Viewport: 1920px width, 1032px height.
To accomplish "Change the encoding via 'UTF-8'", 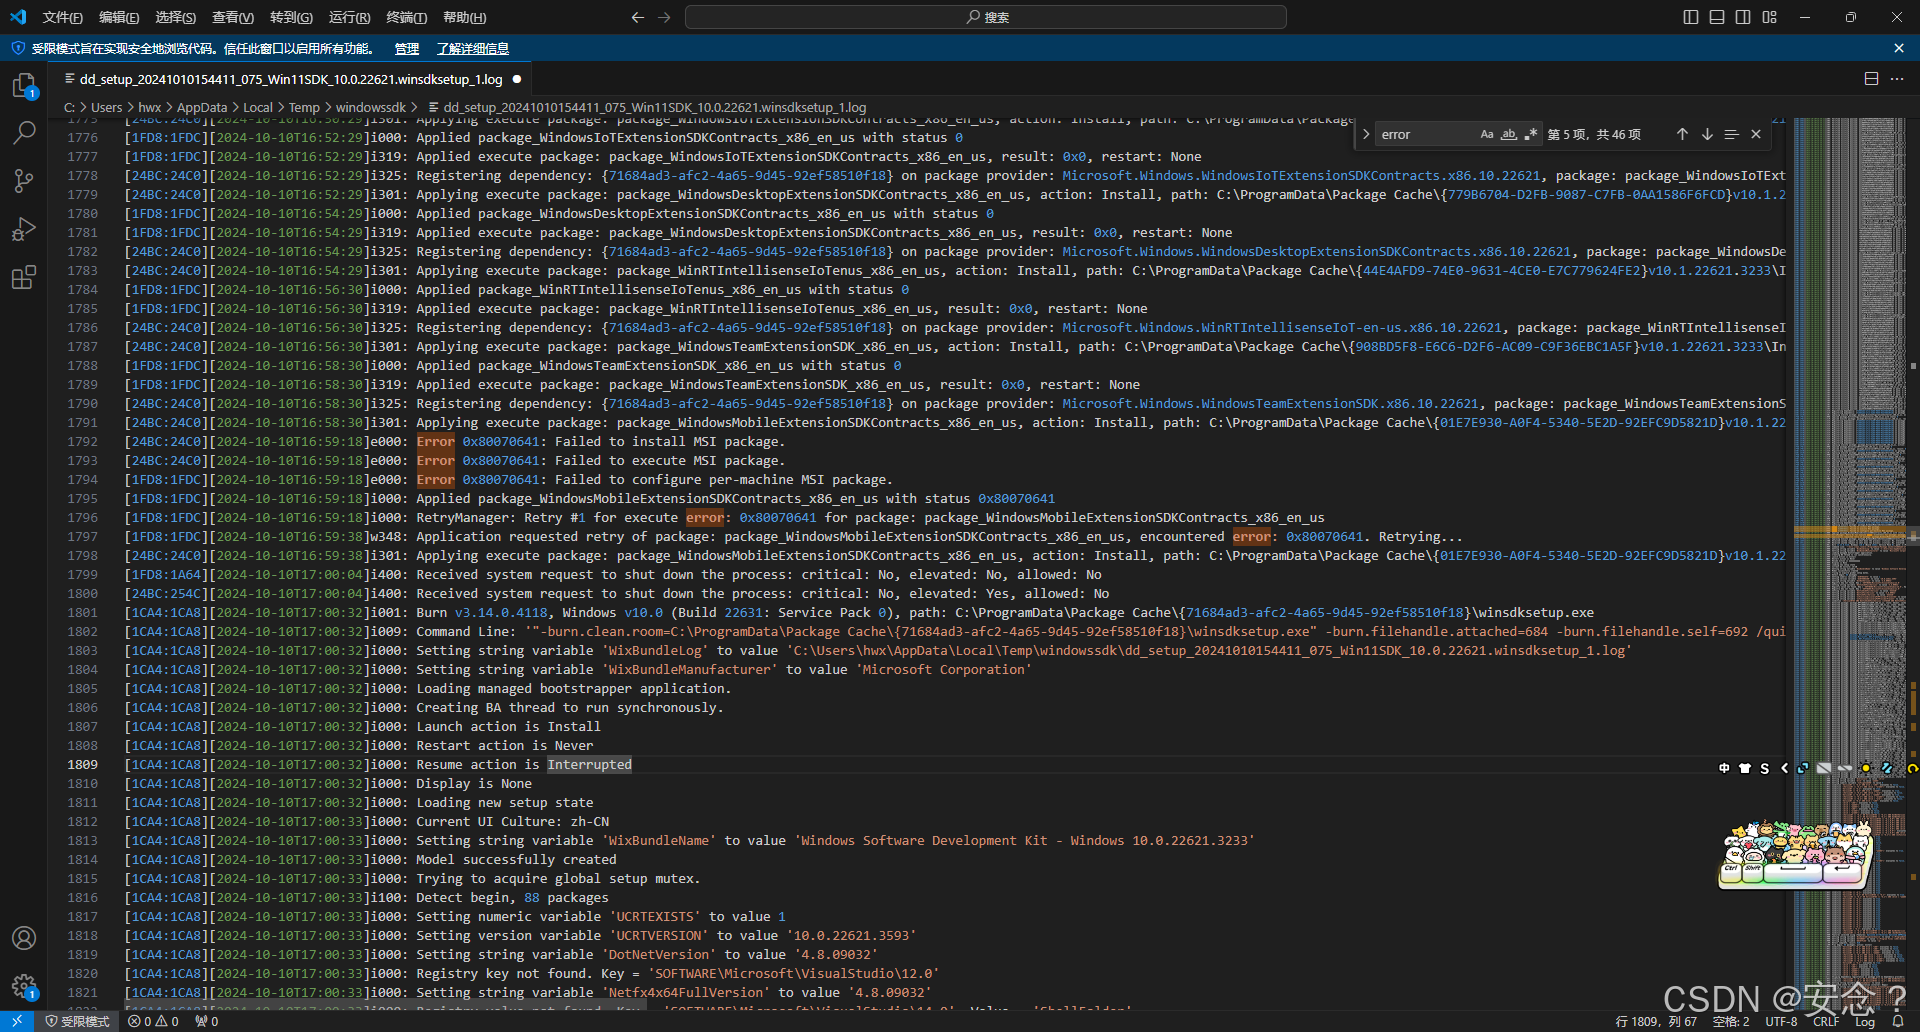I will [x=1781, y=1021].
